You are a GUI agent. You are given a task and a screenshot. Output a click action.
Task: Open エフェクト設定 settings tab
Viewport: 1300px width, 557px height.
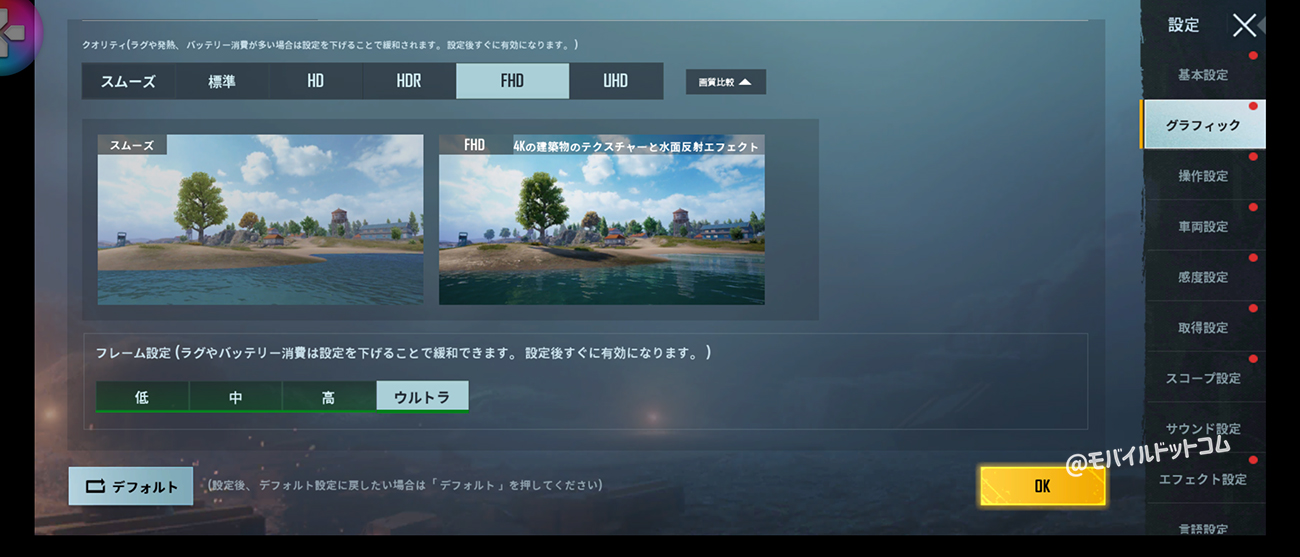[1203, 479]
